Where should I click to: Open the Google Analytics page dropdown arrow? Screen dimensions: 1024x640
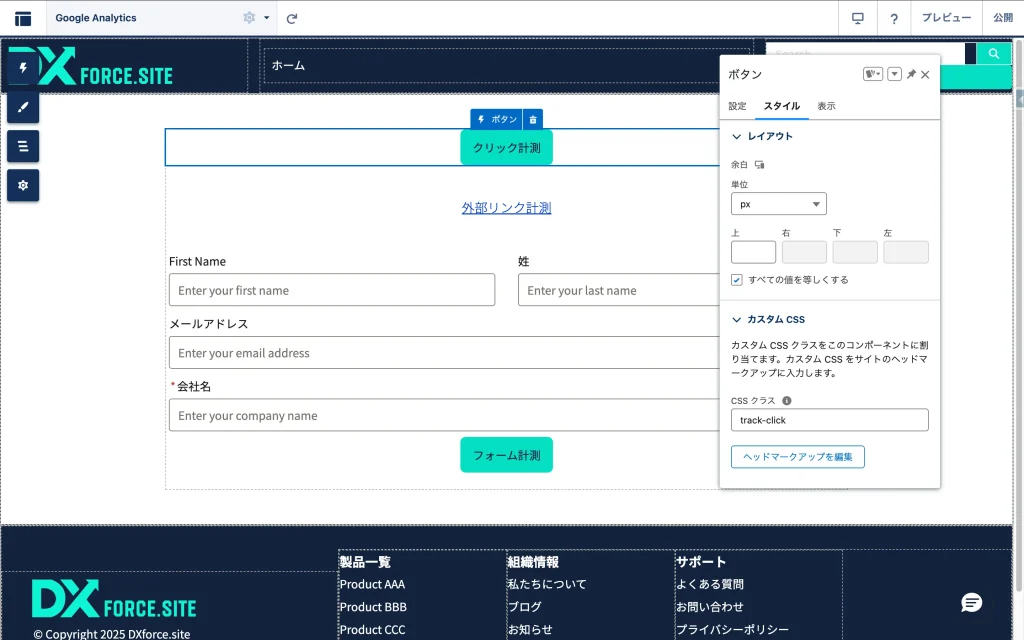point(267,18)
